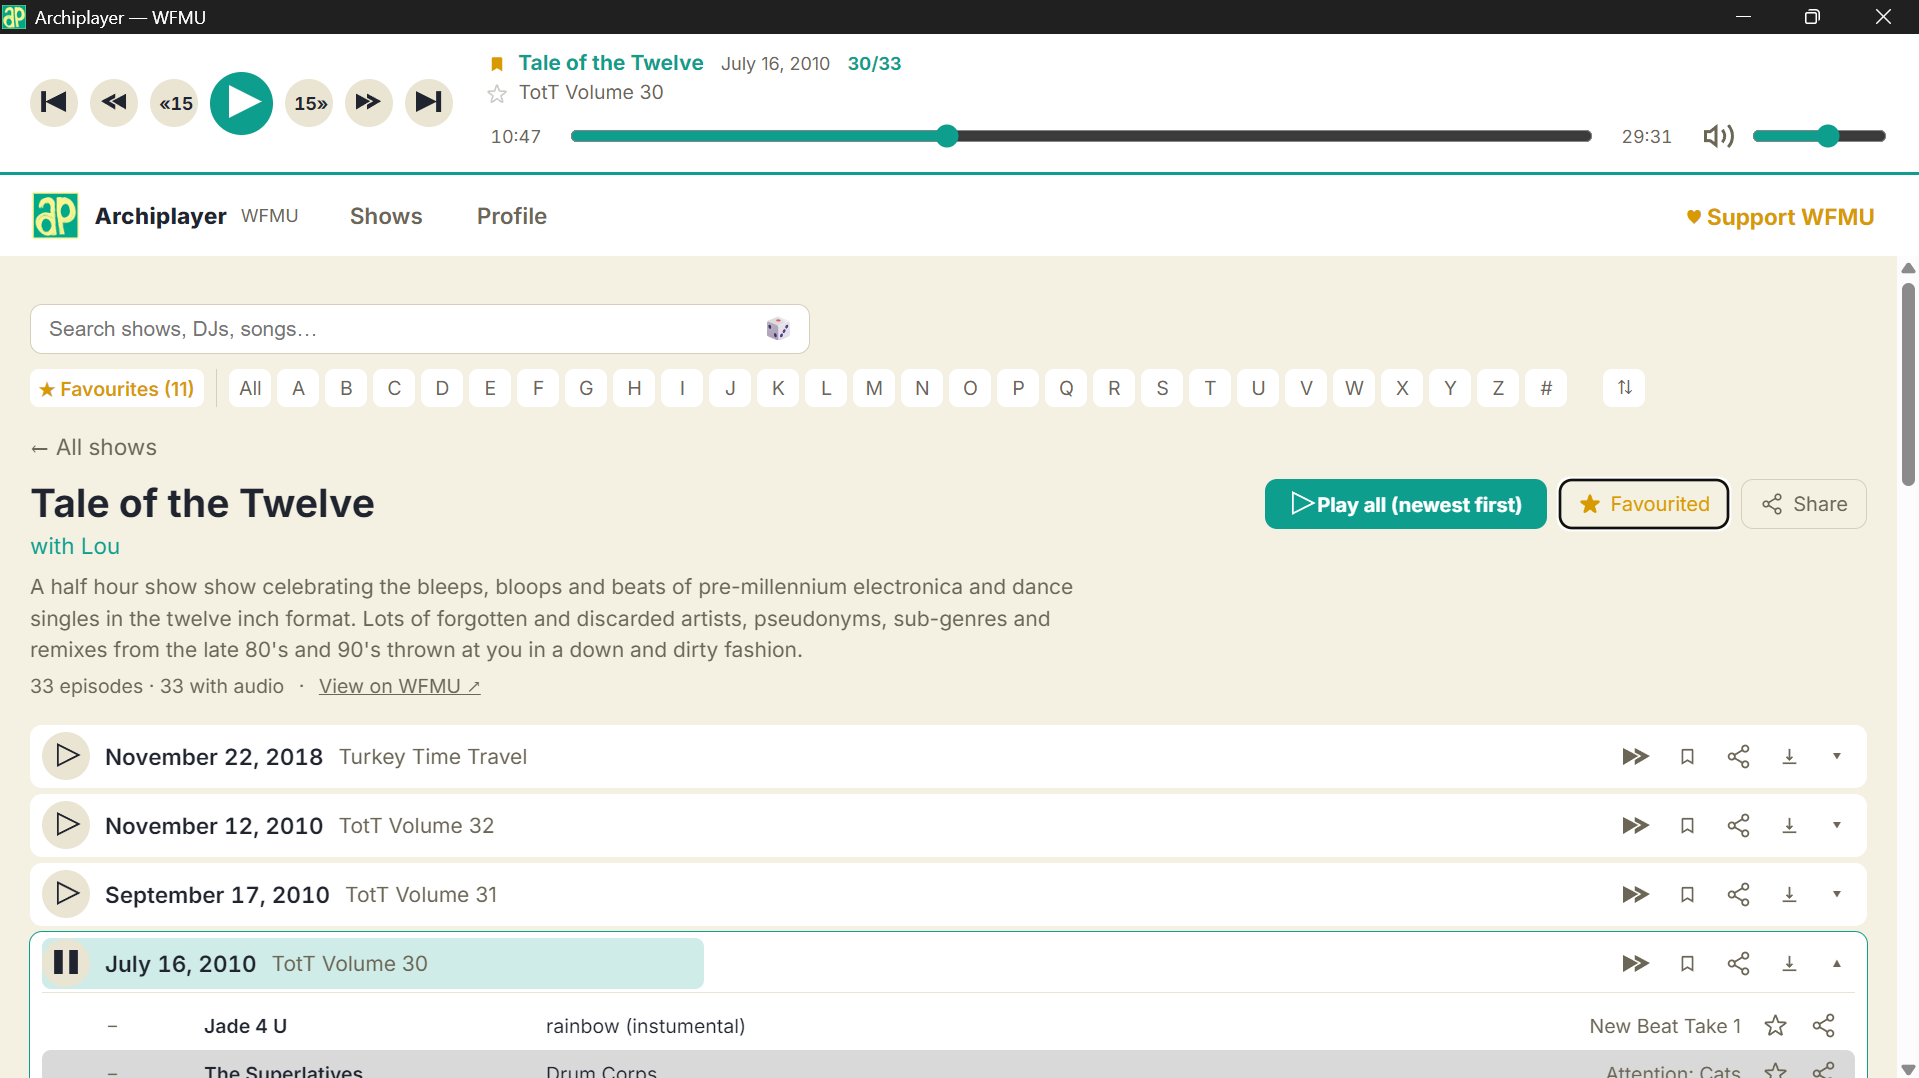Queue November 12, 2010 episode next
This screenshot has width=1919, height=1078.
pos(1635,826)
